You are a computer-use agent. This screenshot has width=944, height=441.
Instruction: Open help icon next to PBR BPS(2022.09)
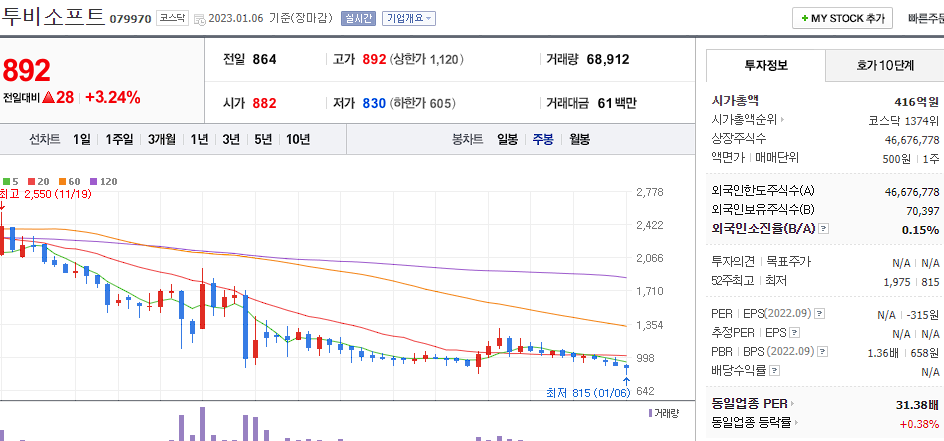pyautogui.click(x=822, y=351)
